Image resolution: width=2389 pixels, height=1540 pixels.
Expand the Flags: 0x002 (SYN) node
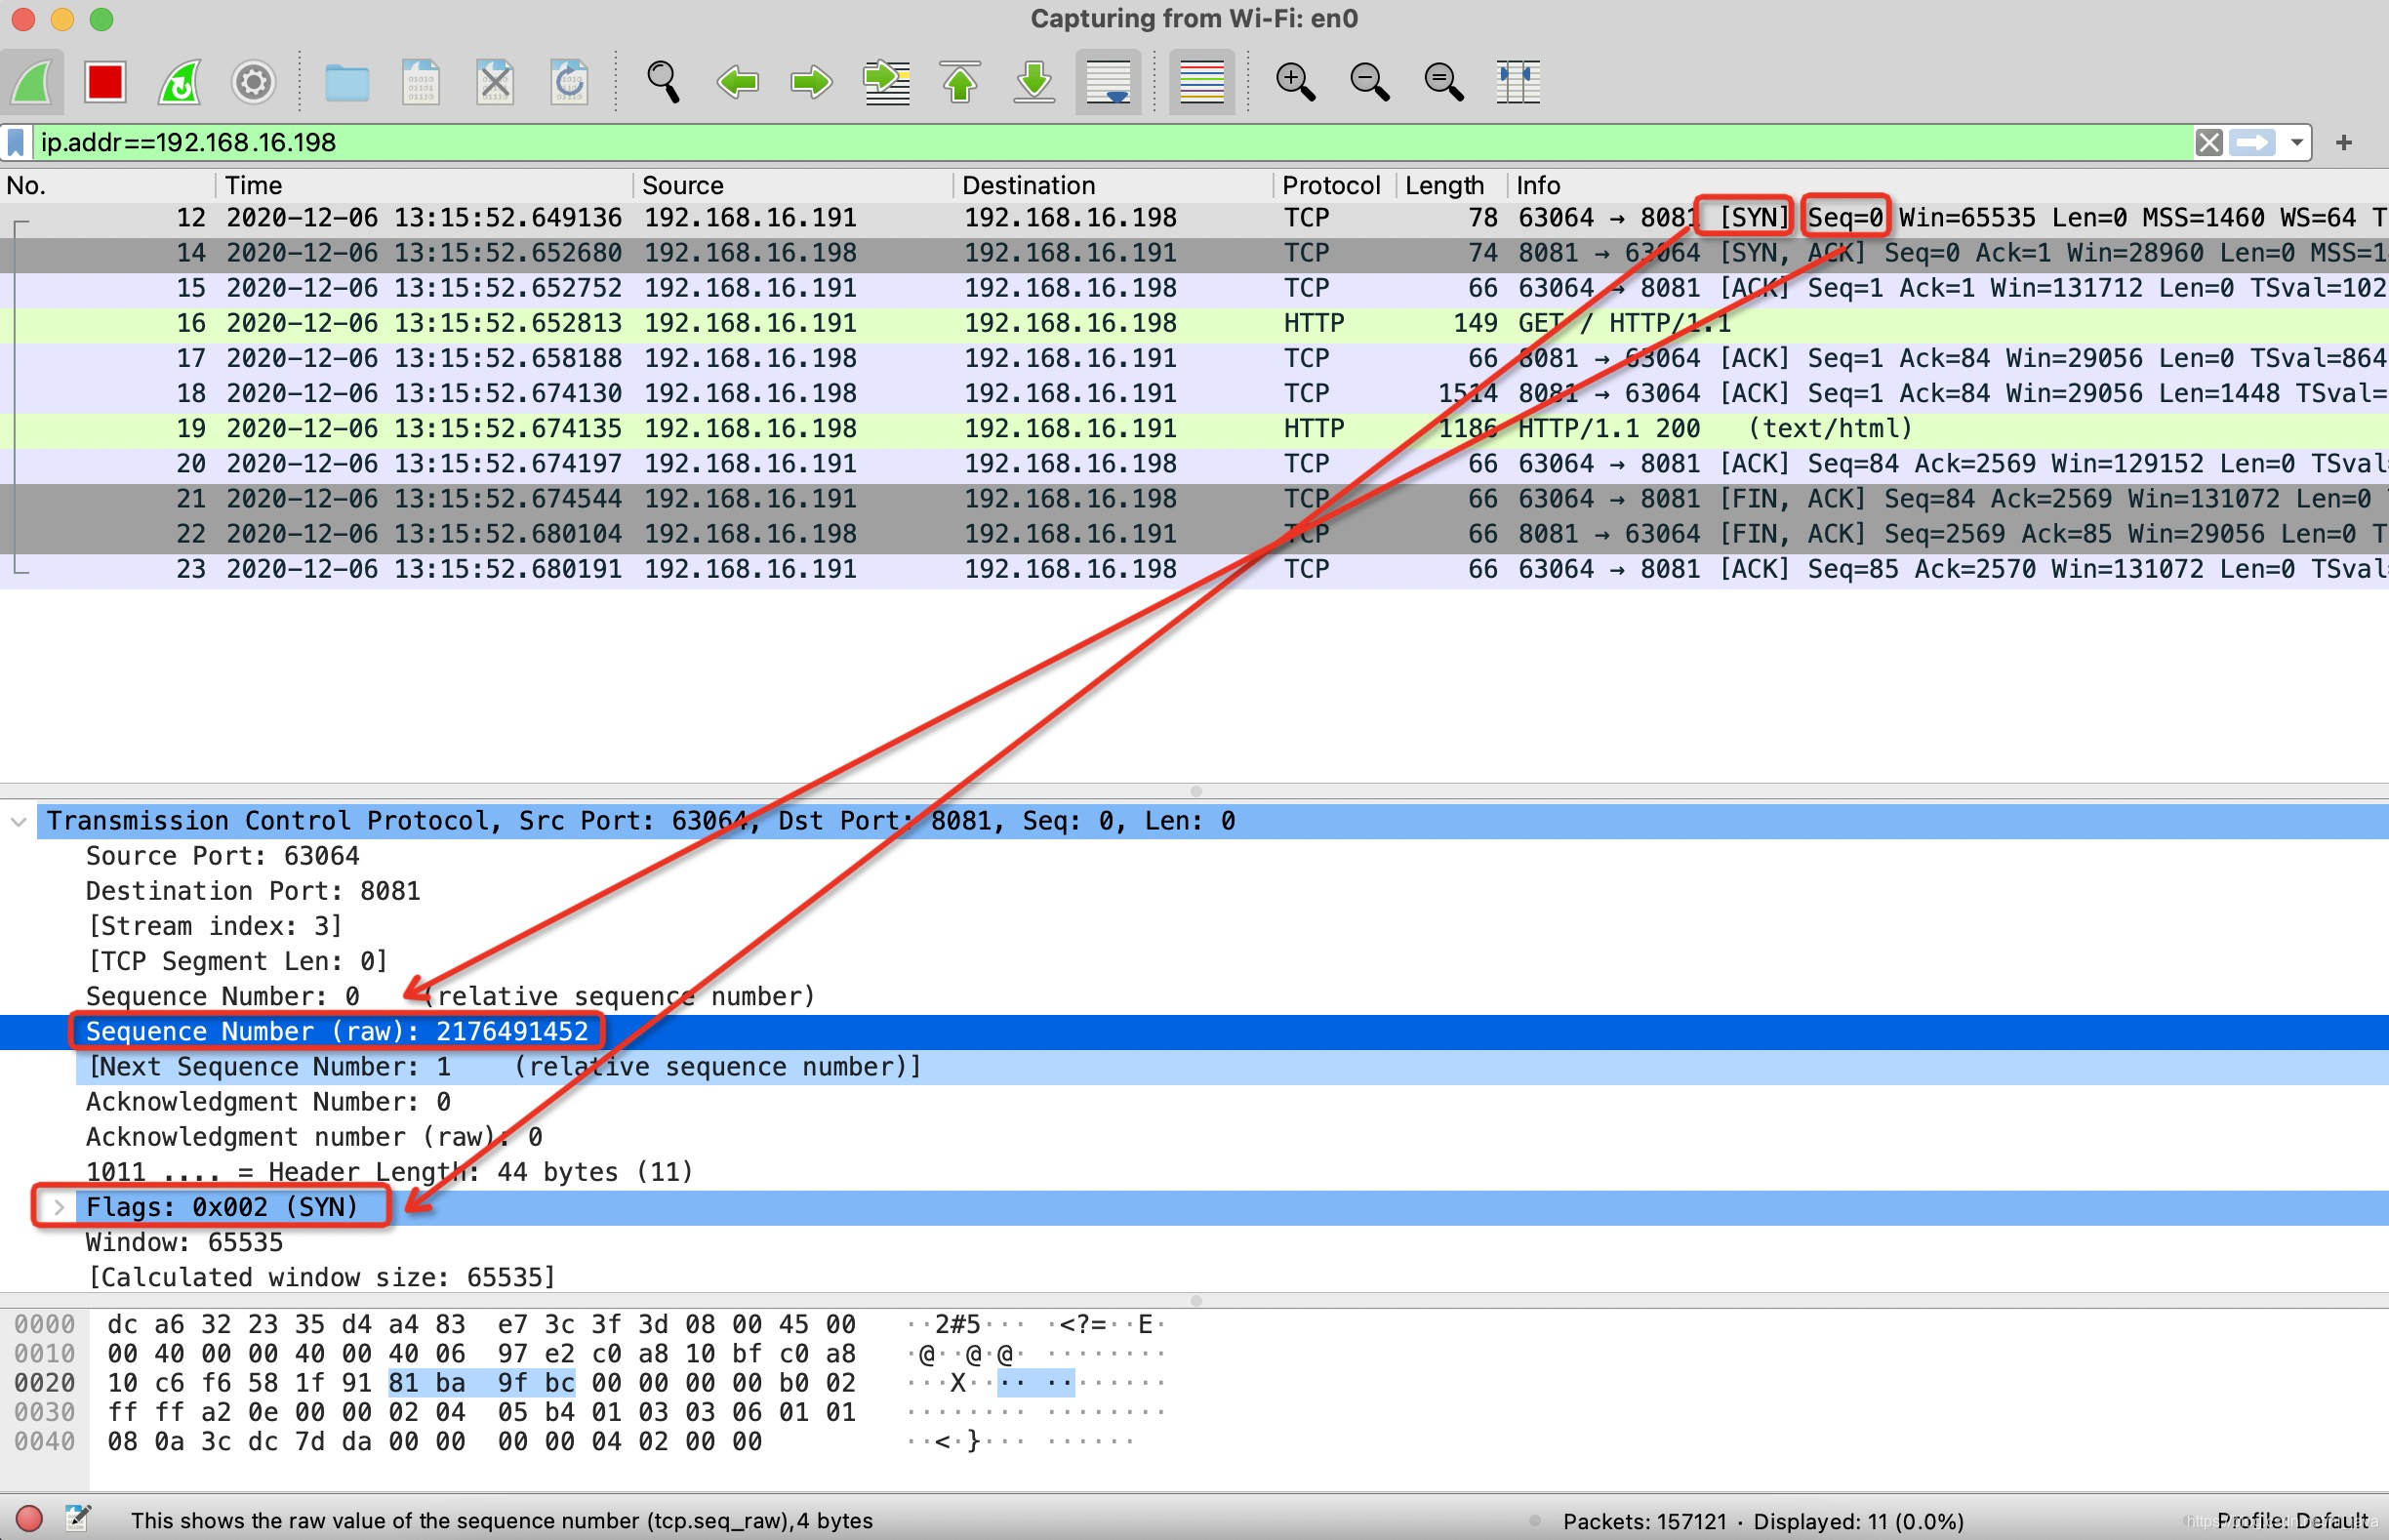[x=58, y=1207]
